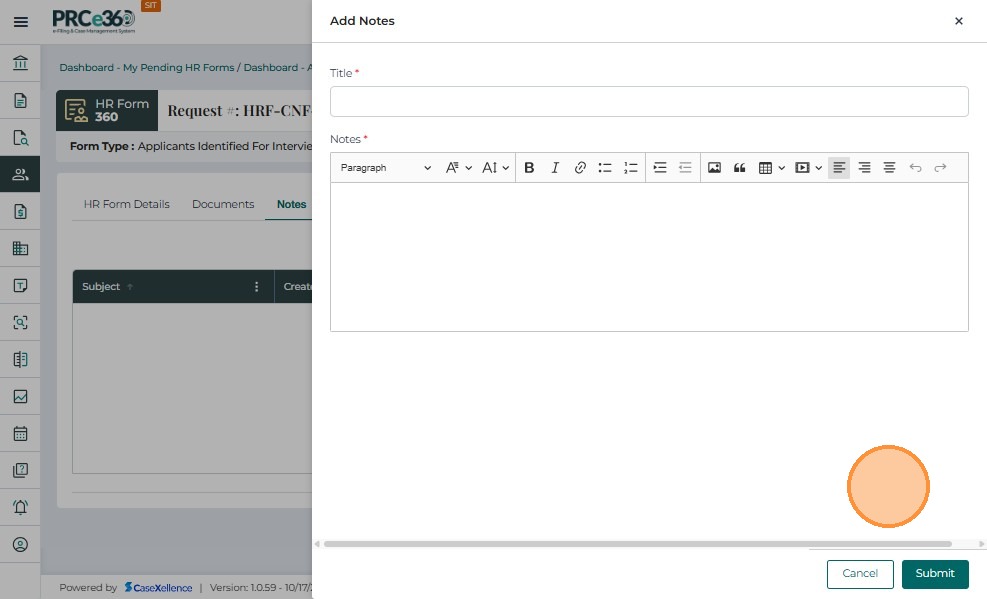Viewport: 987px width, 599px height.
Task: Open the CaseXellence link in footer
Action: 159,588
